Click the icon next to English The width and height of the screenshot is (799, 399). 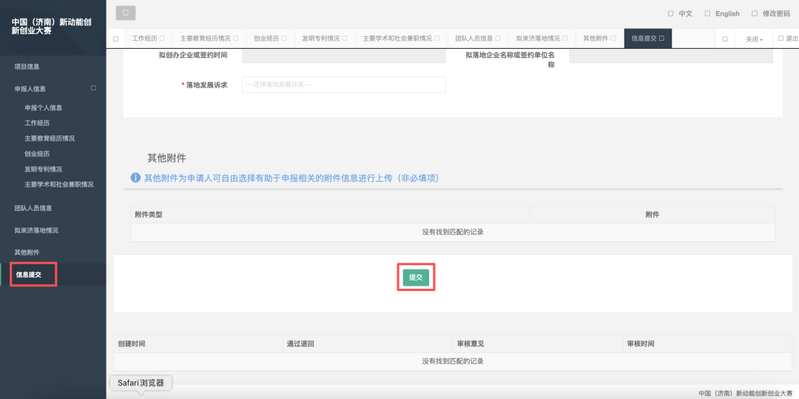707,14
